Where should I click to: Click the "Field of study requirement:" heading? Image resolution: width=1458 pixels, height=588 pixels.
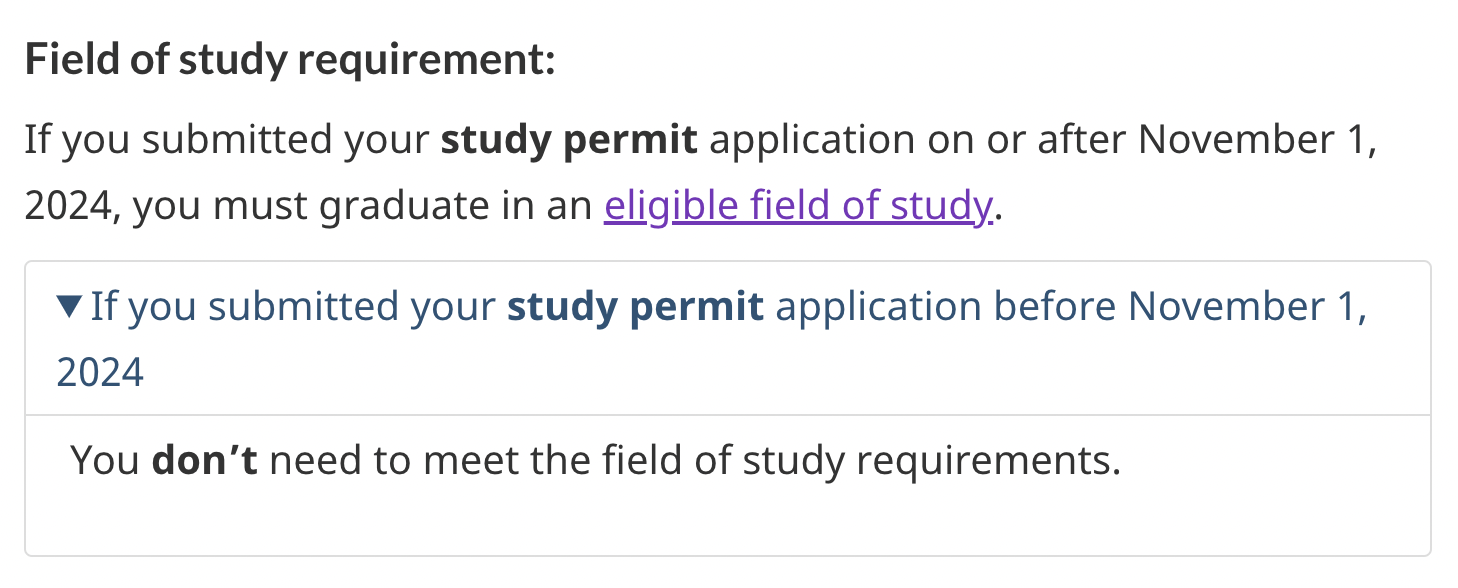289,61
